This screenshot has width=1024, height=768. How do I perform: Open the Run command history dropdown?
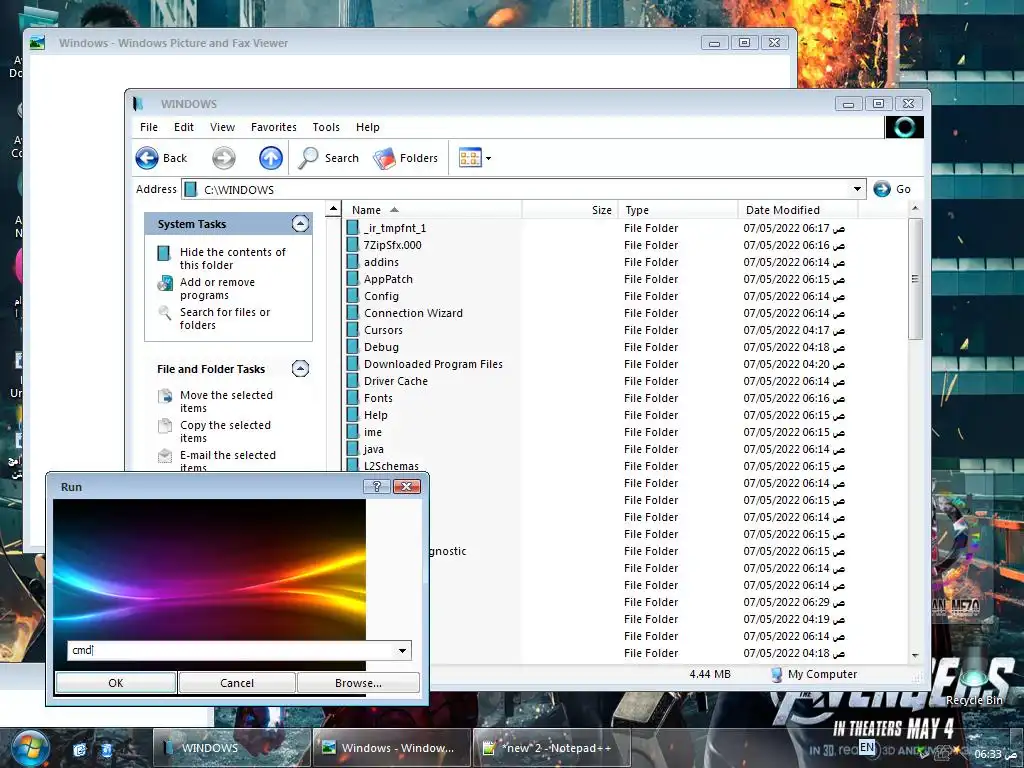[x=402, y=650]
